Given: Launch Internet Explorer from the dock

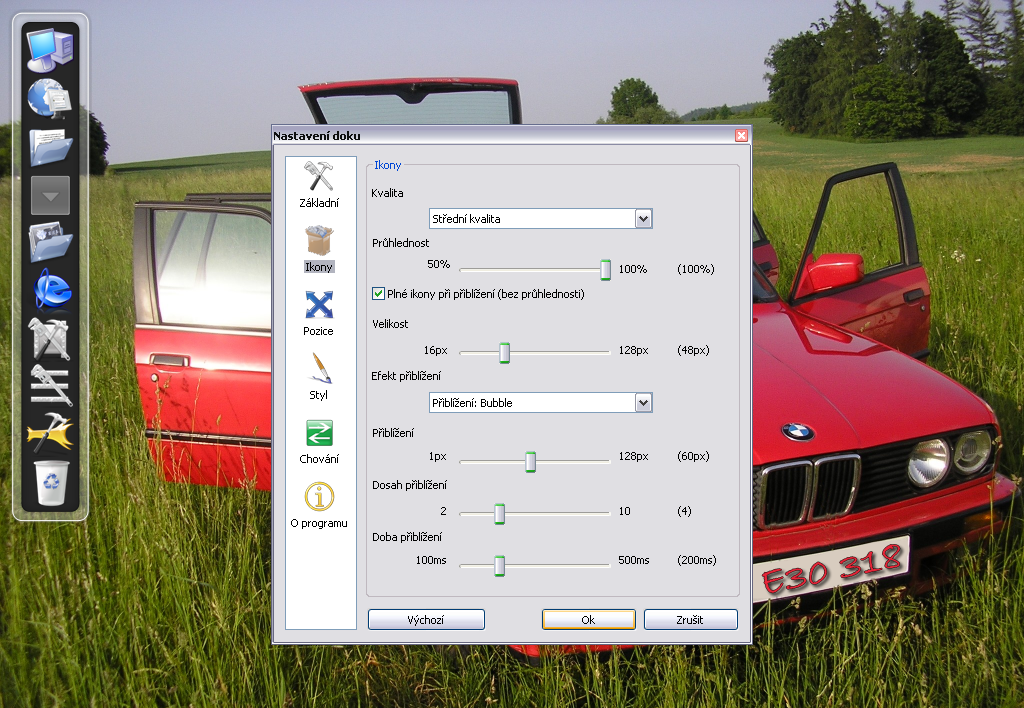Looking at the screenshot, I should pos(52,288).
